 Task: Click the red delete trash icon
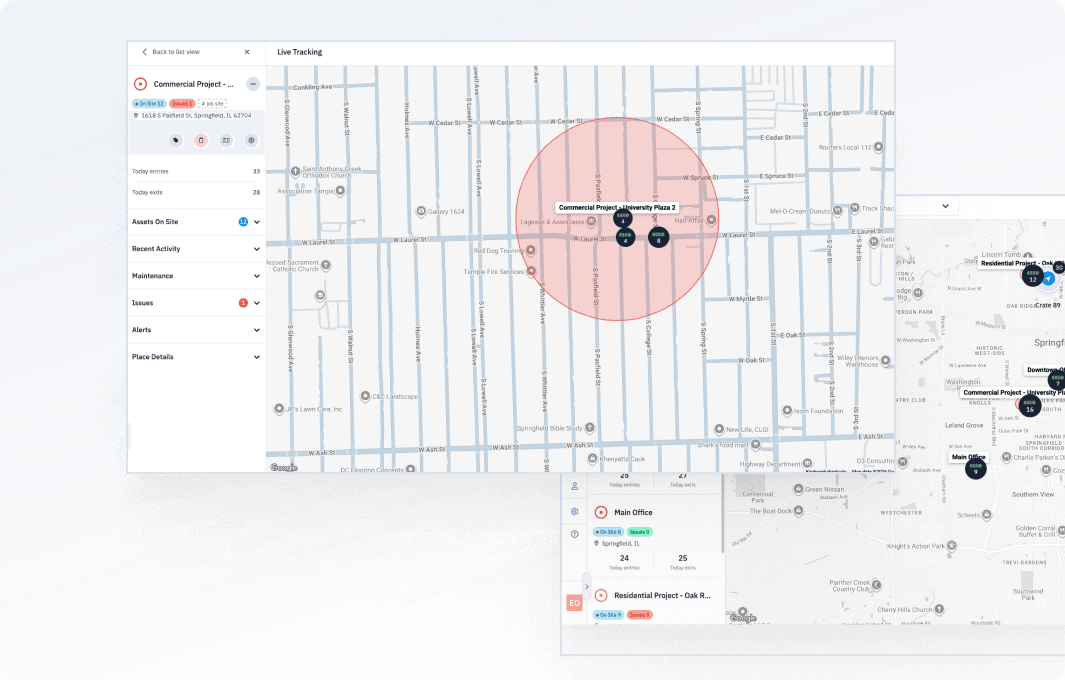point(201,140)
